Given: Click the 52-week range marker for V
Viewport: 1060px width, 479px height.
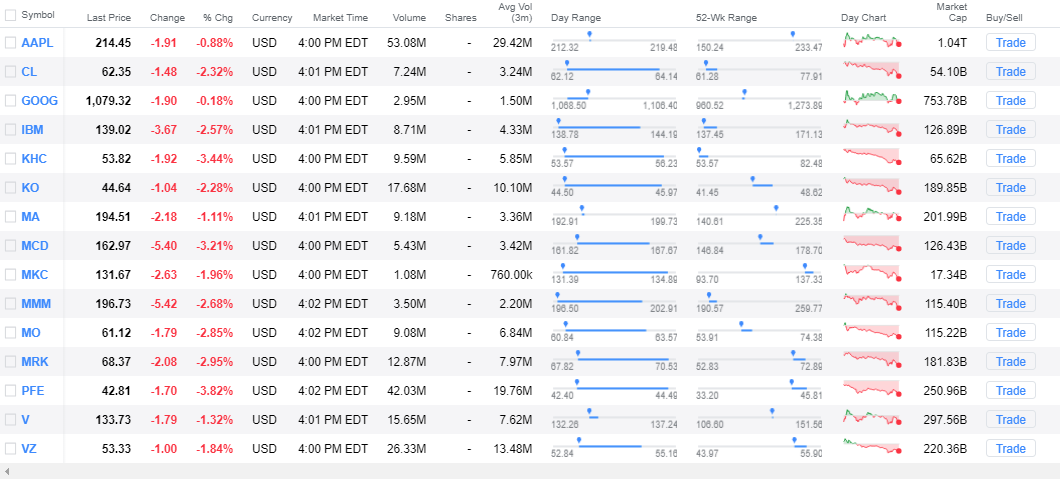Looking at the screenshot, I should pos(771,412).
